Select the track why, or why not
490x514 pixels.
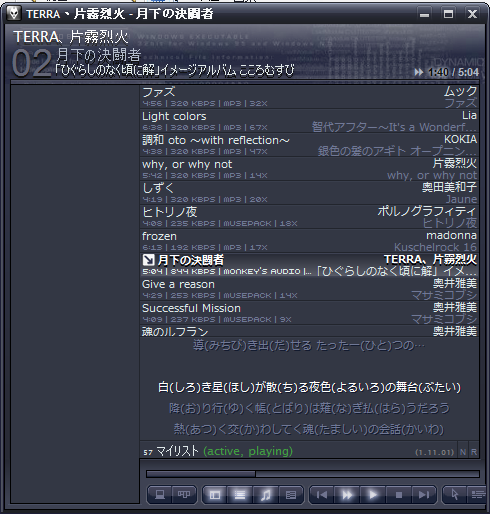point(309,169)
